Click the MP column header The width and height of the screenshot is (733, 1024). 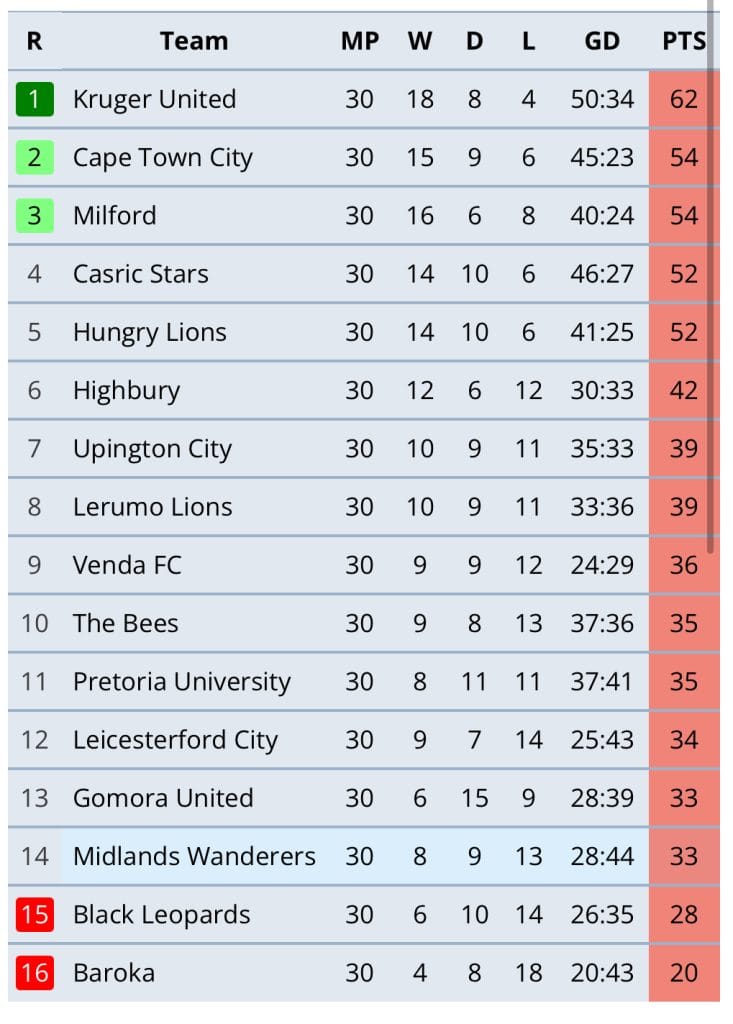click(359, 41)
